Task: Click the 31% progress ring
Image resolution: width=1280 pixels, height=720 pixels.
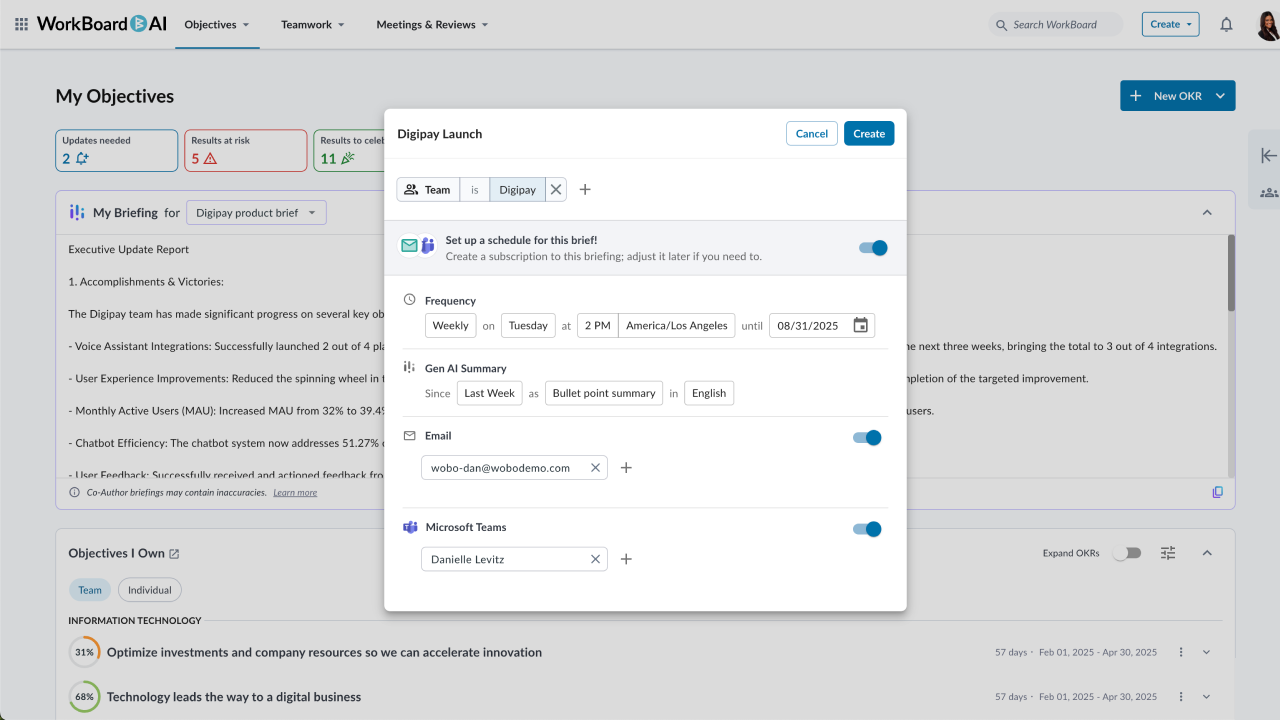Action: pyautogui.click(x=84, y=652)
